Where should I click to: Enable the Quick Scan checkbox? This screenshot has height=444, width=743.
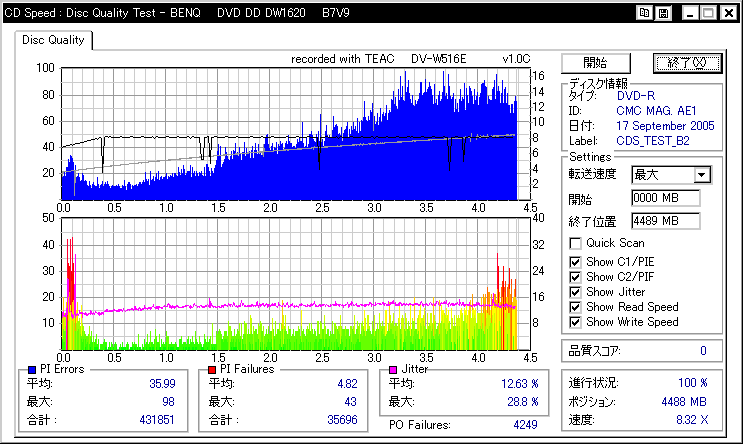coord(575,244)
